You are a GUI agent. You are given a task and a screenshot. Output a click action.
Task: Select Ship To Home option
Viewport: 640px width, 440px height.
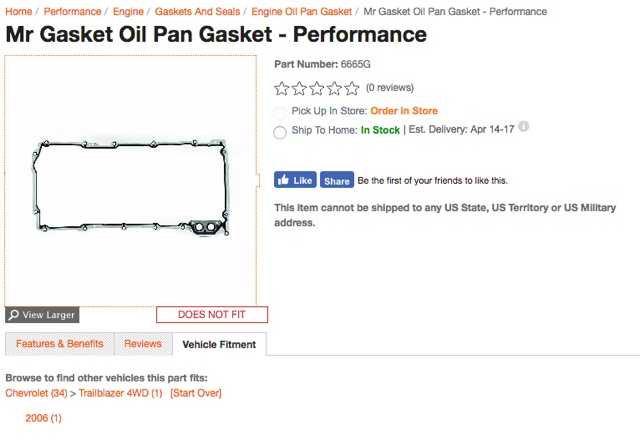coord(280,131)
